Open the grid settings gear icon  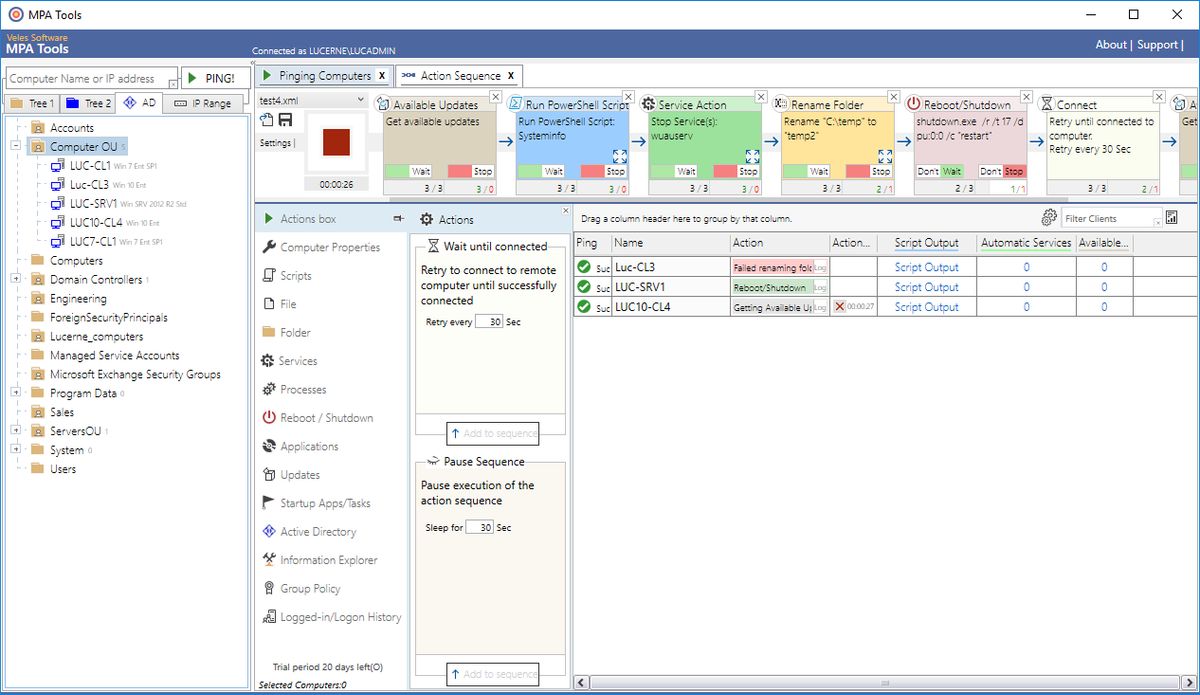(1049, 218)
